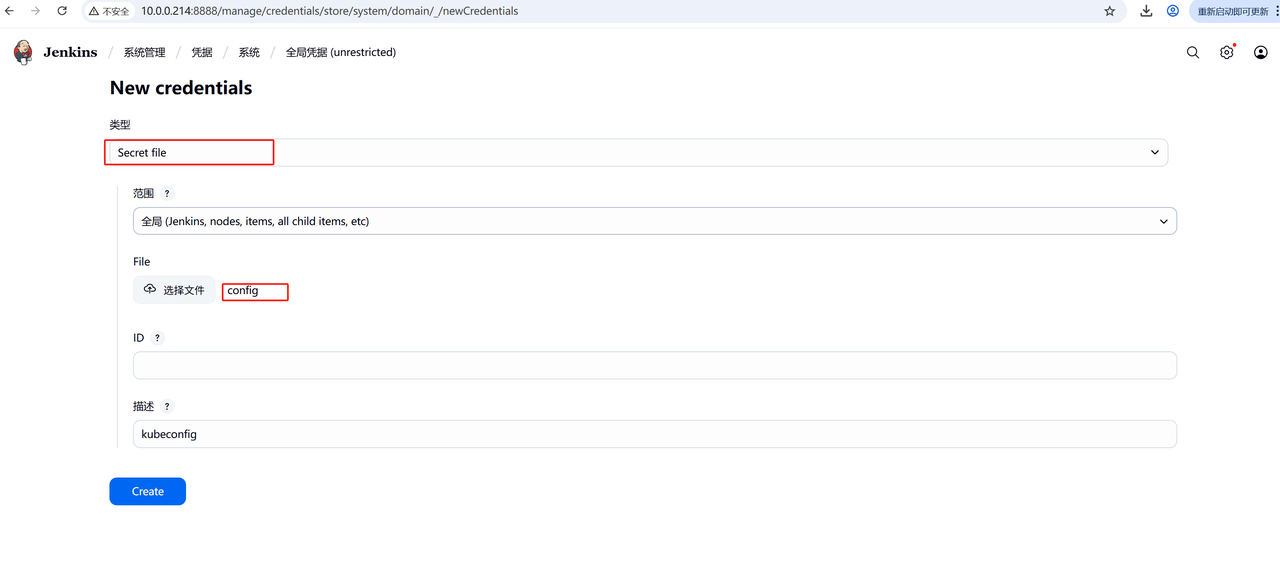Screen dimensions: 1280x568
Task: Click the help icon next to 范围
Action: [x=167, y=194]
